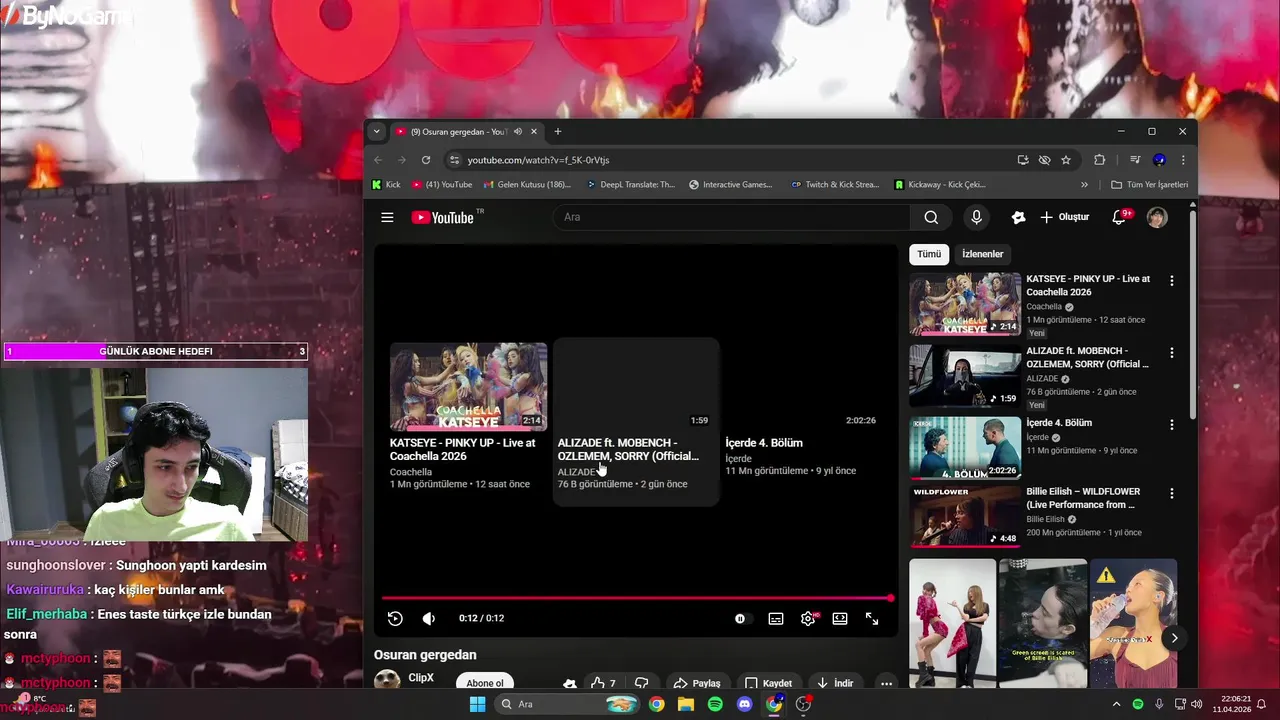Mute the tab via its speaker icon

point(518,131)
